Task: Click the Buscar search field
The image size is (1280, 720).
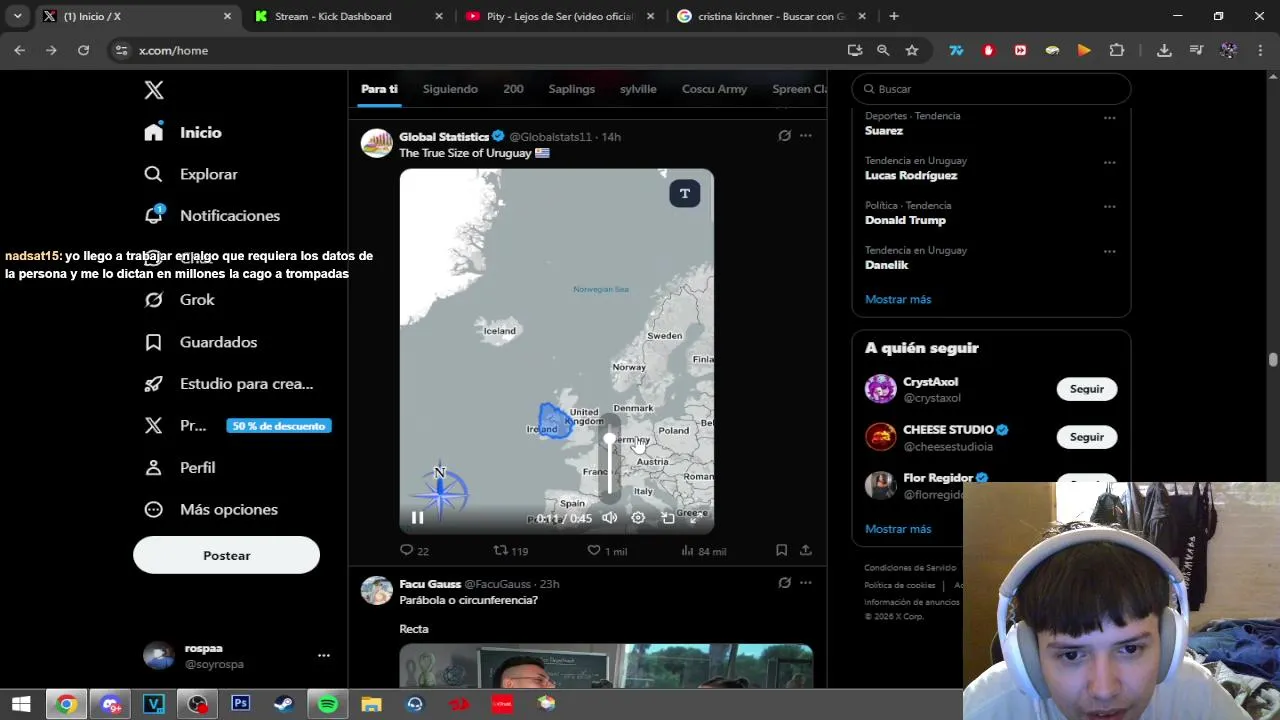Action: 991,89
